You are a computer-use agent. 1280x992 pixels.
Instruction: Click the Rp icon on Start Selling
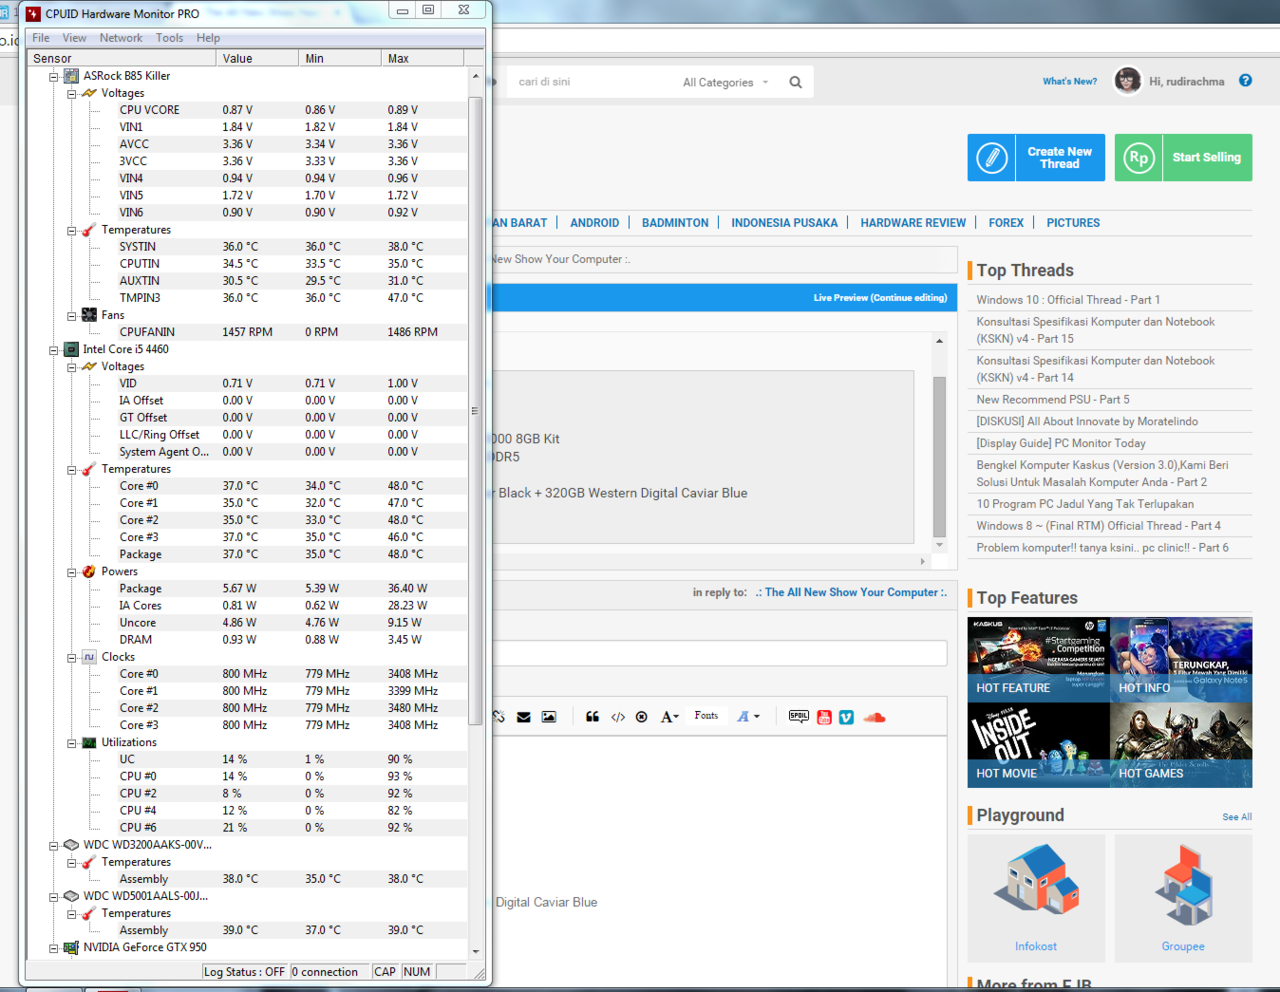1139,158
